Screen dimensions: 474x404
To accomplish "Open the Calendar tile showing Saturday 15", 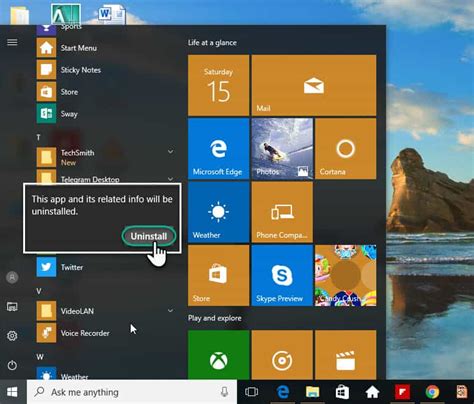I will point(218,85).
